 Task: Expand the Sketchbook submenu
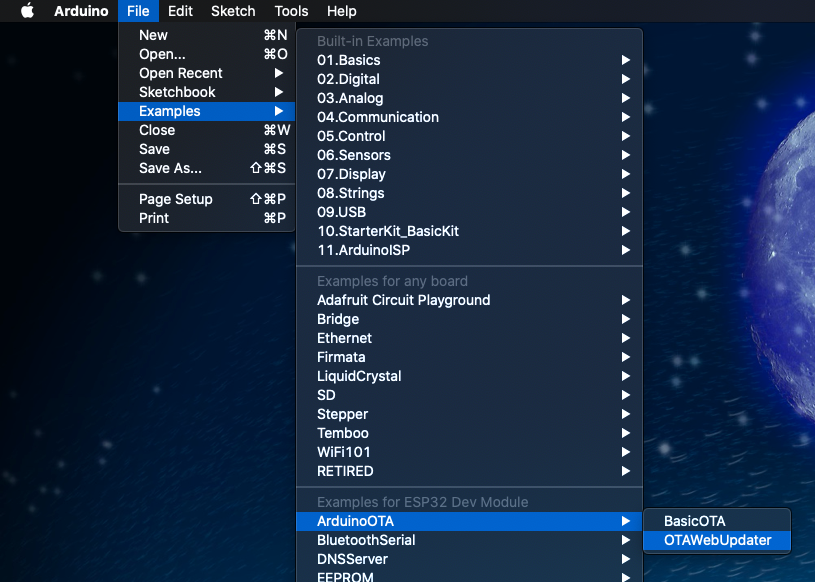coord(207,92)
